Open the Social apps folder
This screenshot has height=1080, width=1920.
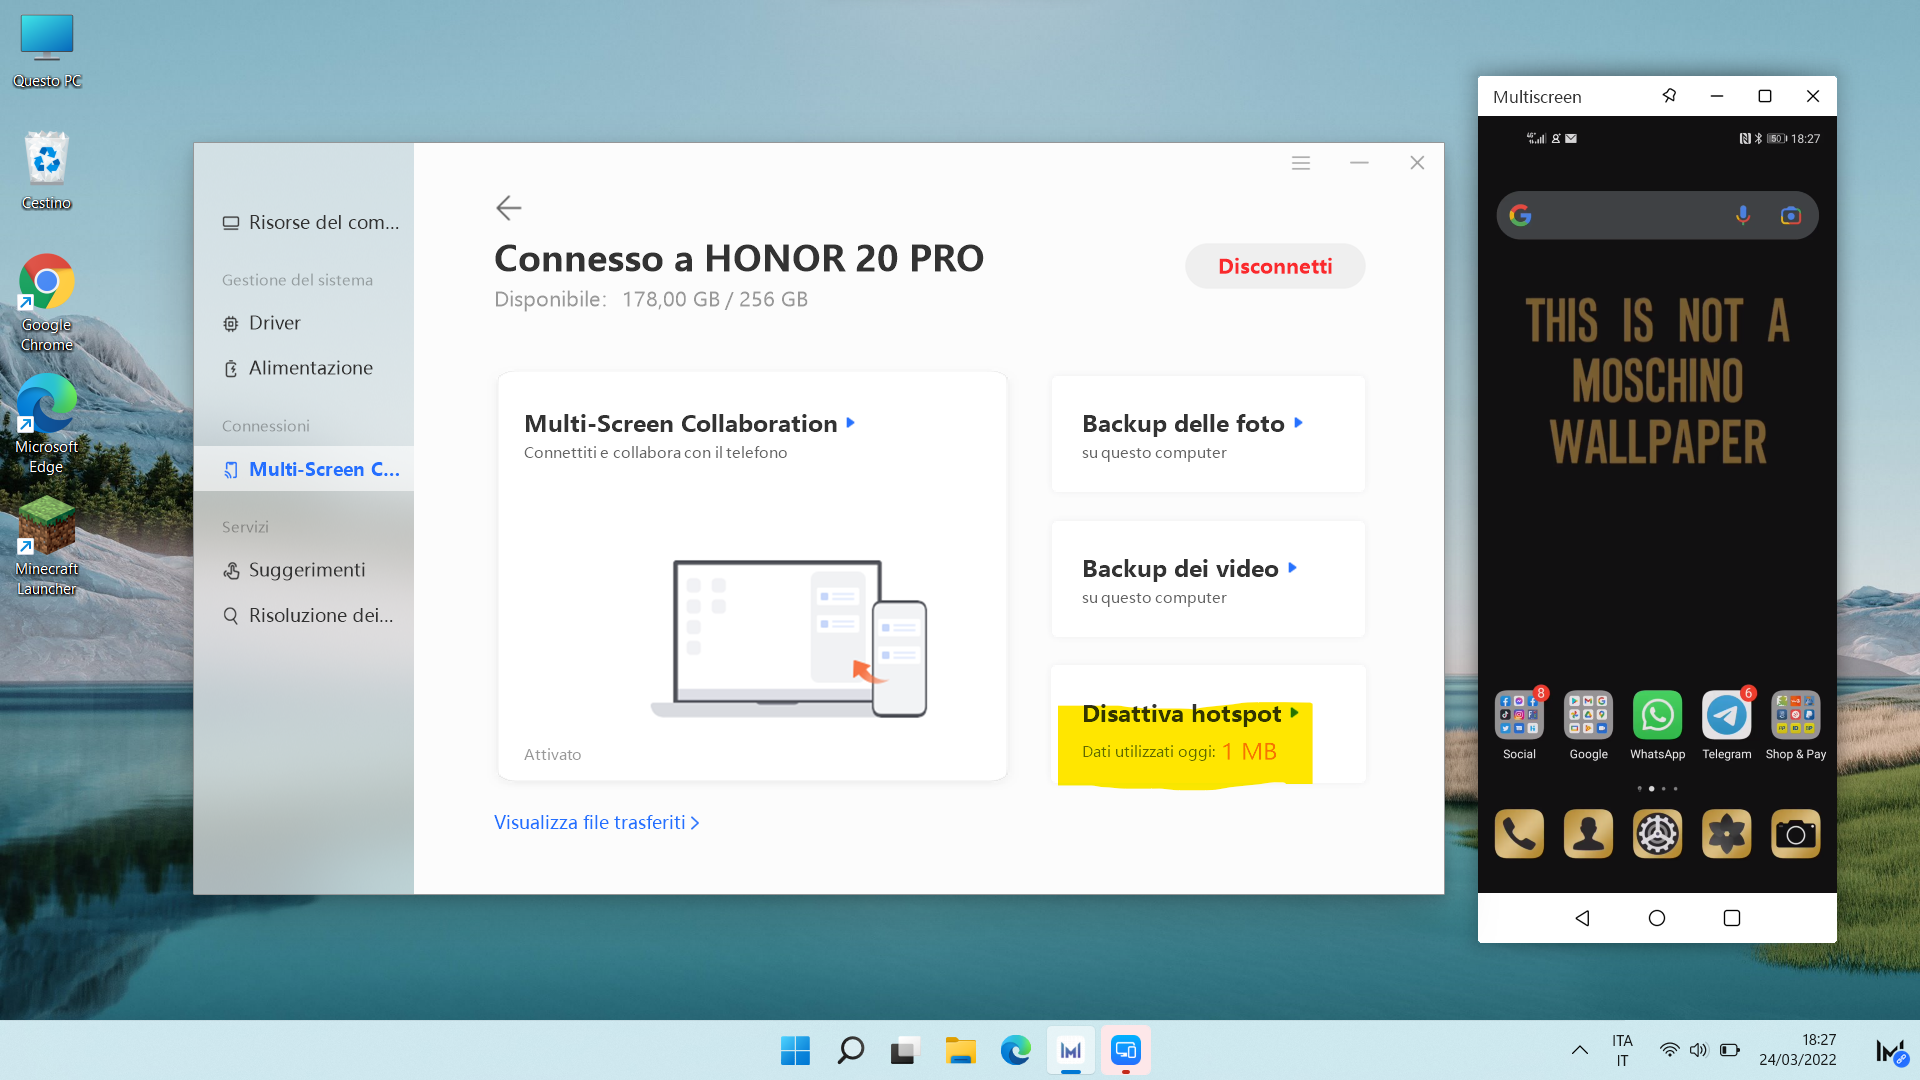[1519, 714]
